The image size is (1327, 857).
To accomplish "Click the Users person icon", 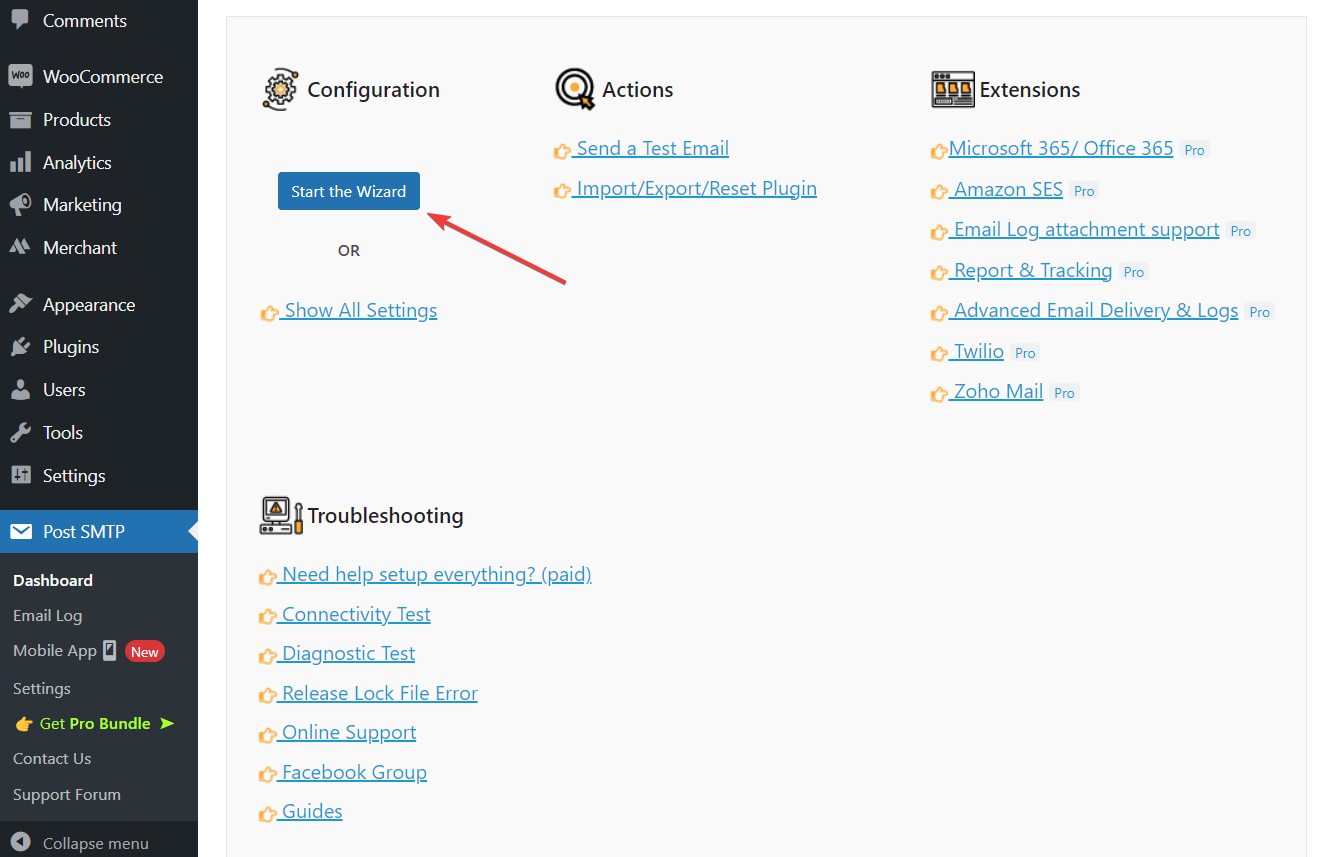I will pos(20,390).
